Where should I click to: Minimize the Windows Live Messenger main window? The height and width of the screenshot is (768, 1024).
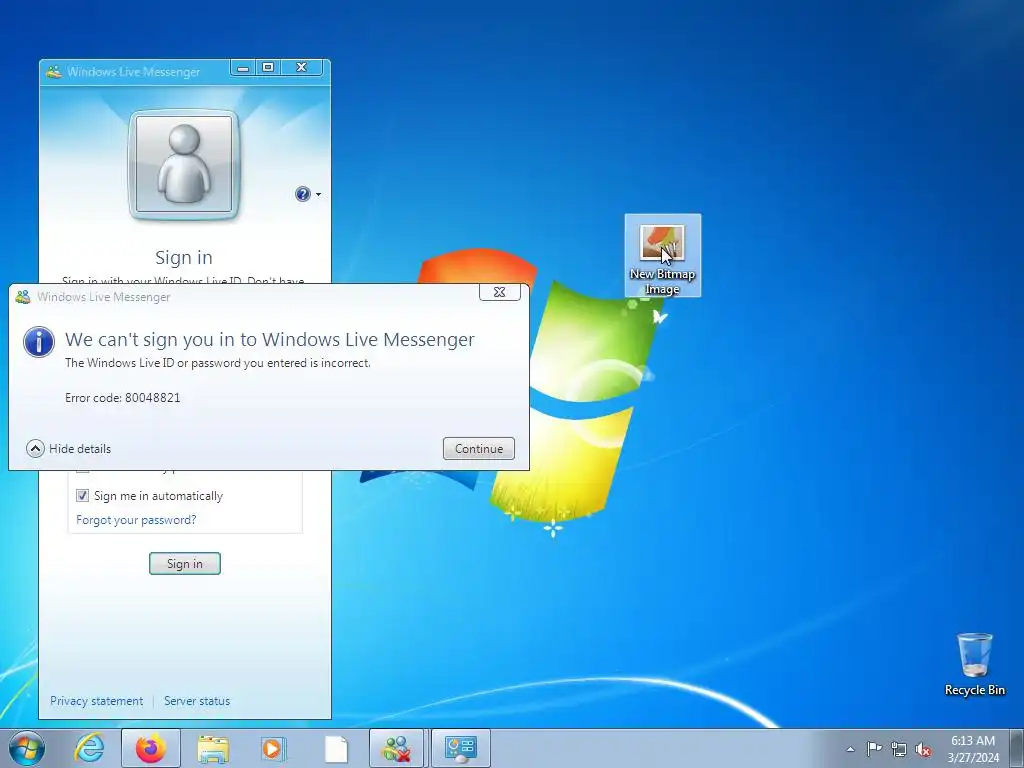[243, 67]
